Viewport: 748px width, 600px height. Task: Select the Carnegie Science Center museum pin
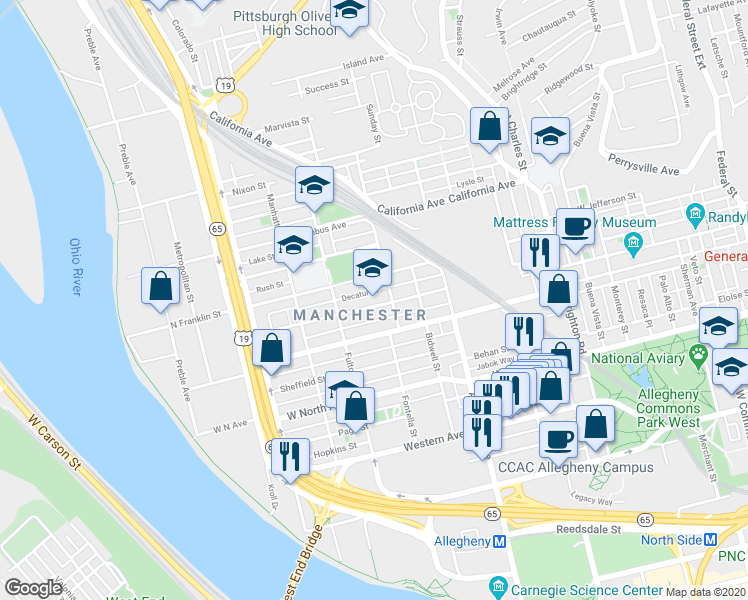(499, 587)
